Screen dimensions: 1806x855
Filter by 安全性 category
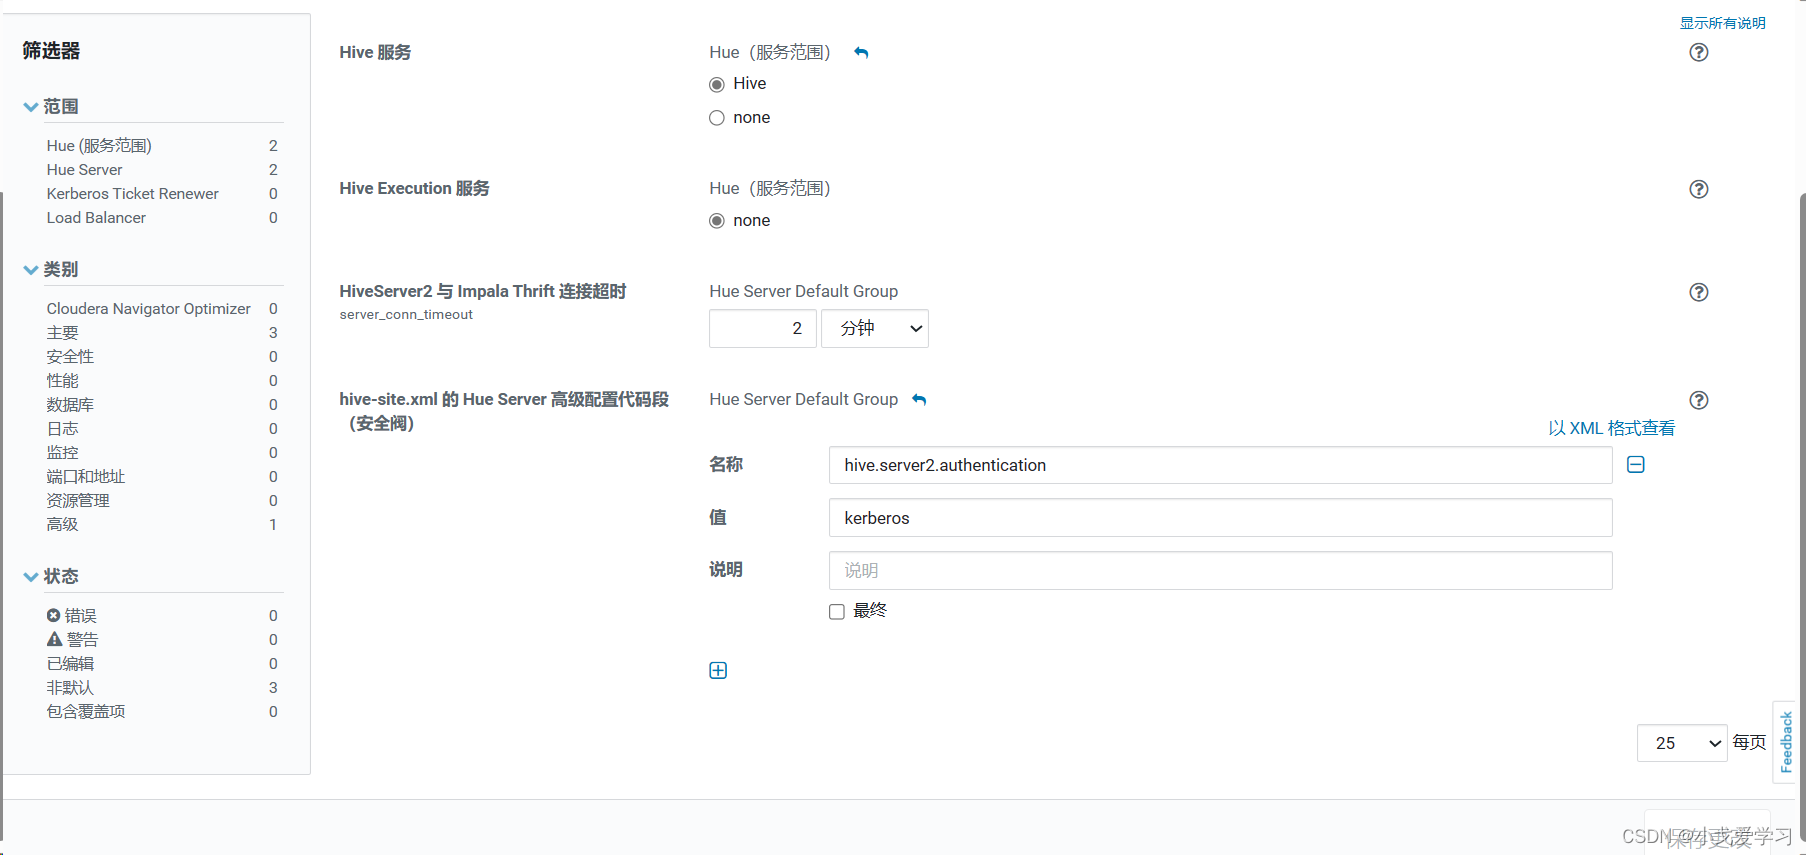coord(70,357)
